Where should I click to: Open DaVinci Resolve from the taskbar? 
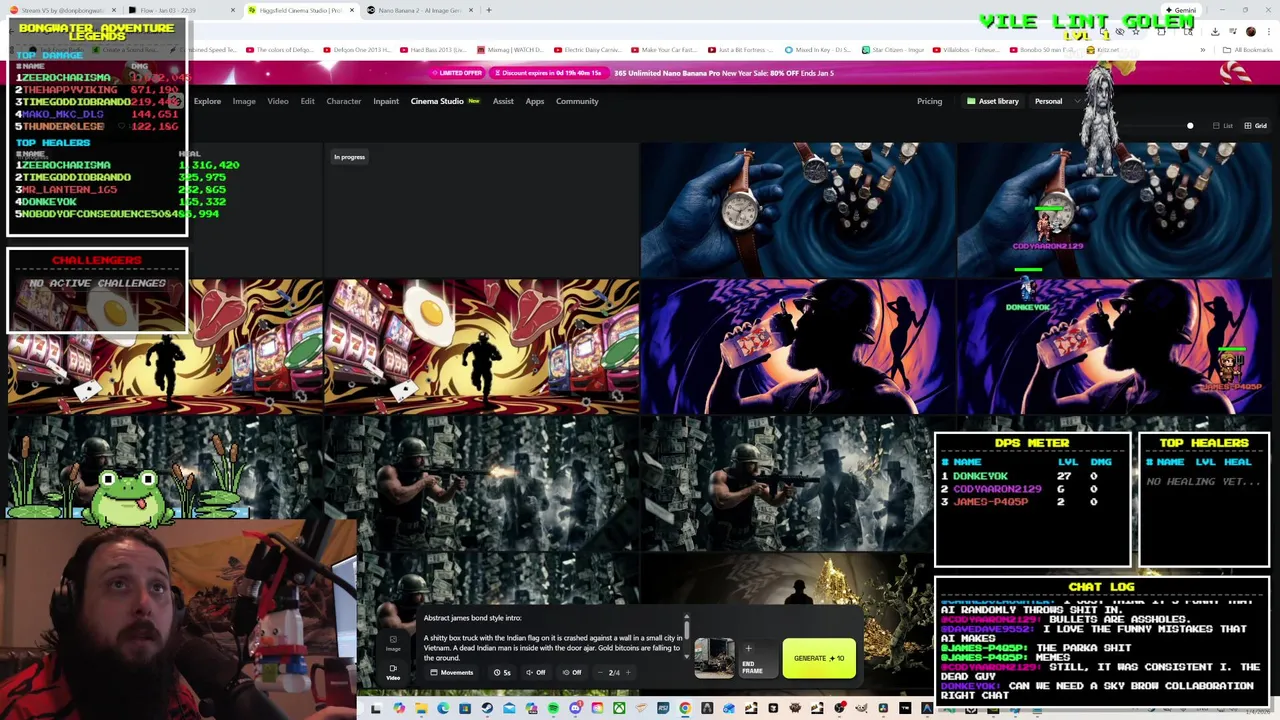[883, 708]
